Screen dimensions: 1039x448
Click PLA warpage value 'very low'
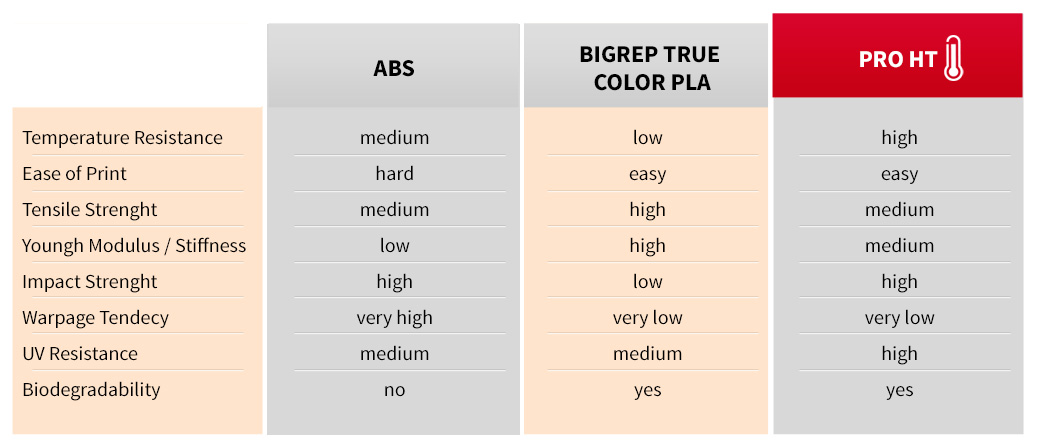pyautogui.click(x=648, y=318)
